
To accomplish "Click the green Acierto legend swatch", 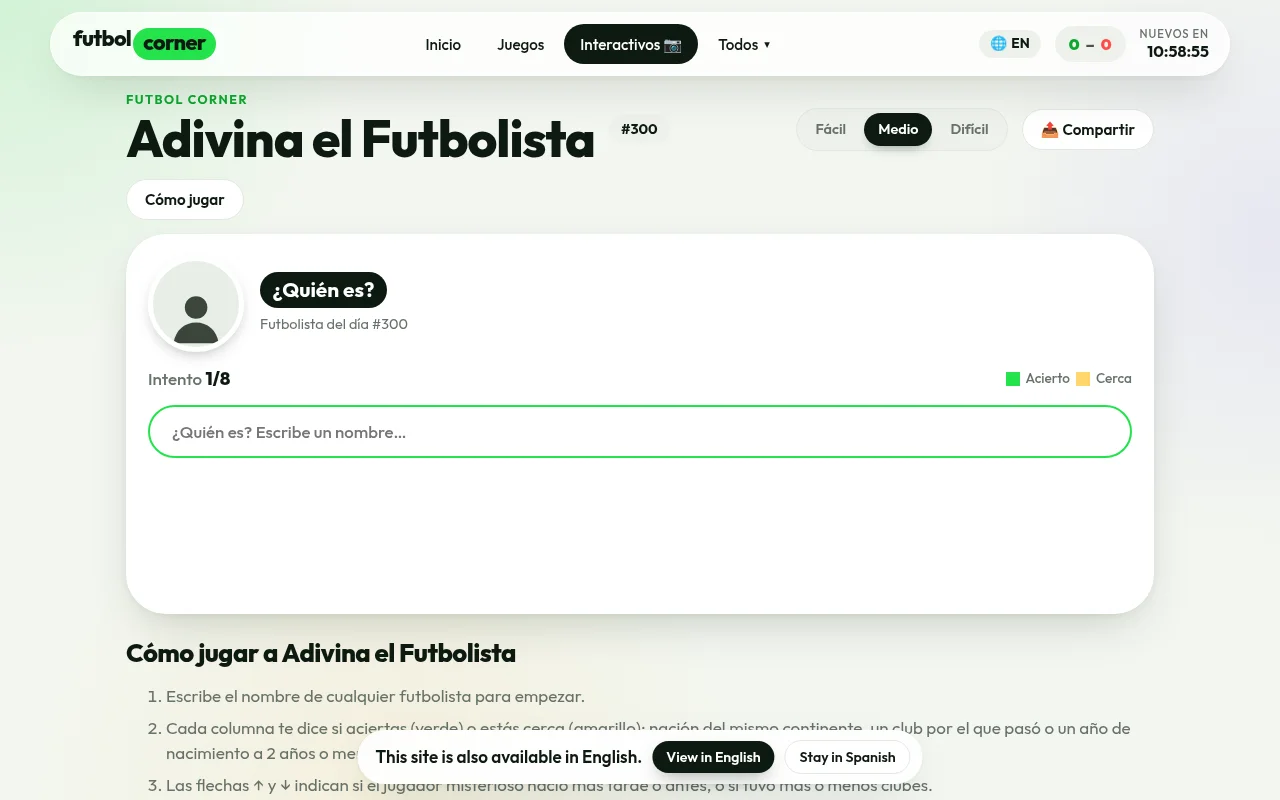I will 1013,379.
